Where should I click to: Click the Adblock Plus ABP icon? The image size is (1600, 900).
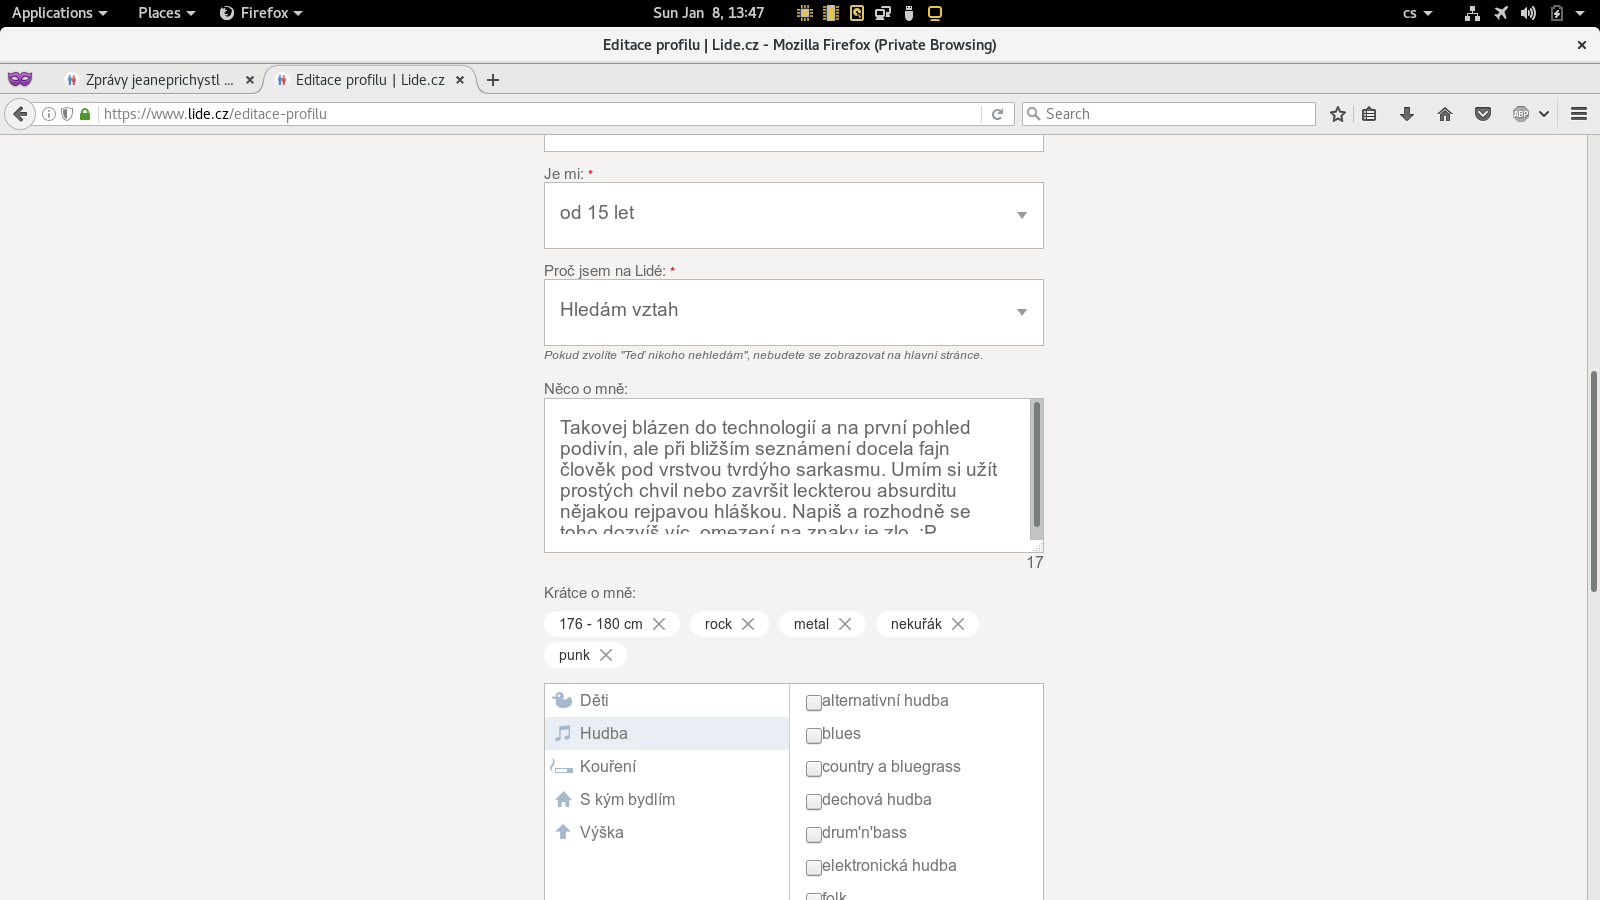1521,114
